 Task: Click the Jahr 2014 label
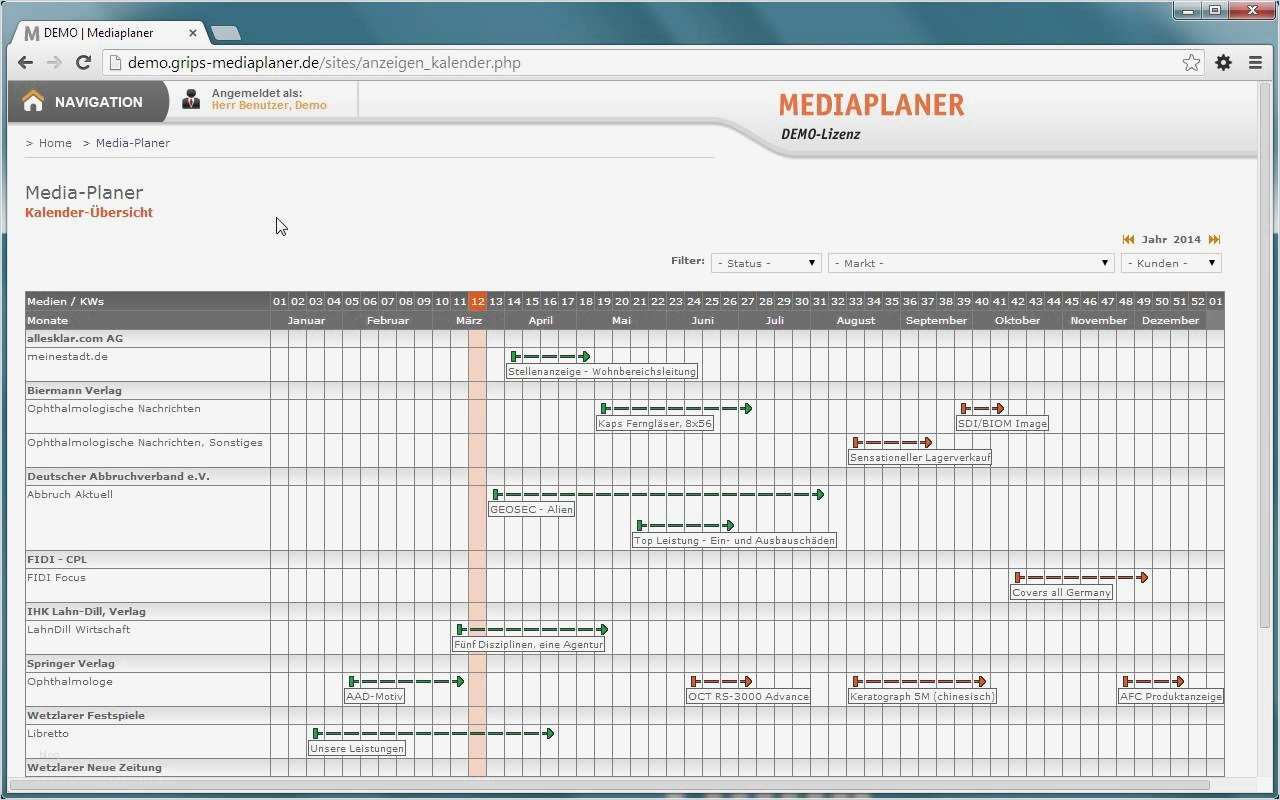tap(1171, 240)
